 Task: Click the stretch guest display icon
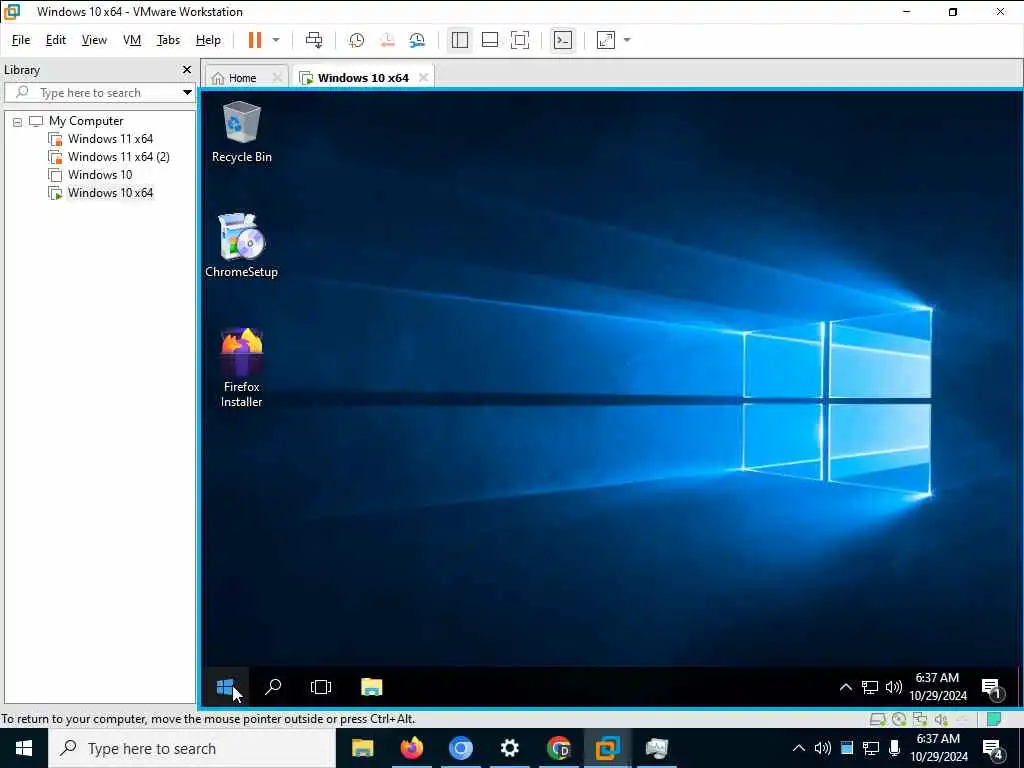606,40
